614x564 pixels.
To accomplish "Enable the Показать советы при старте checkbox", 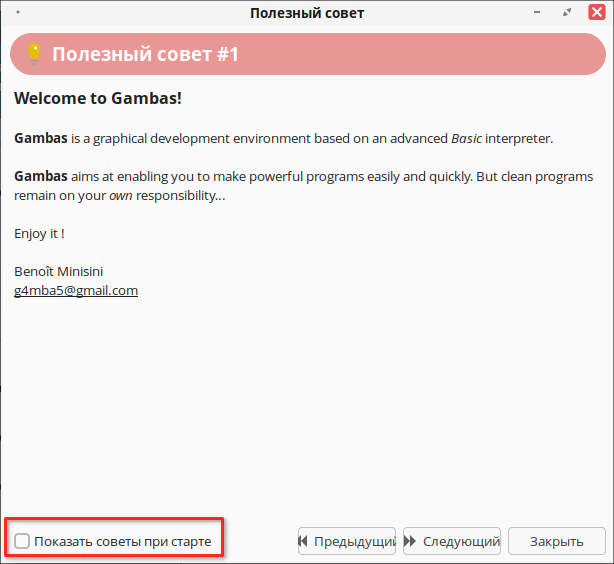I will click(22, 542).
